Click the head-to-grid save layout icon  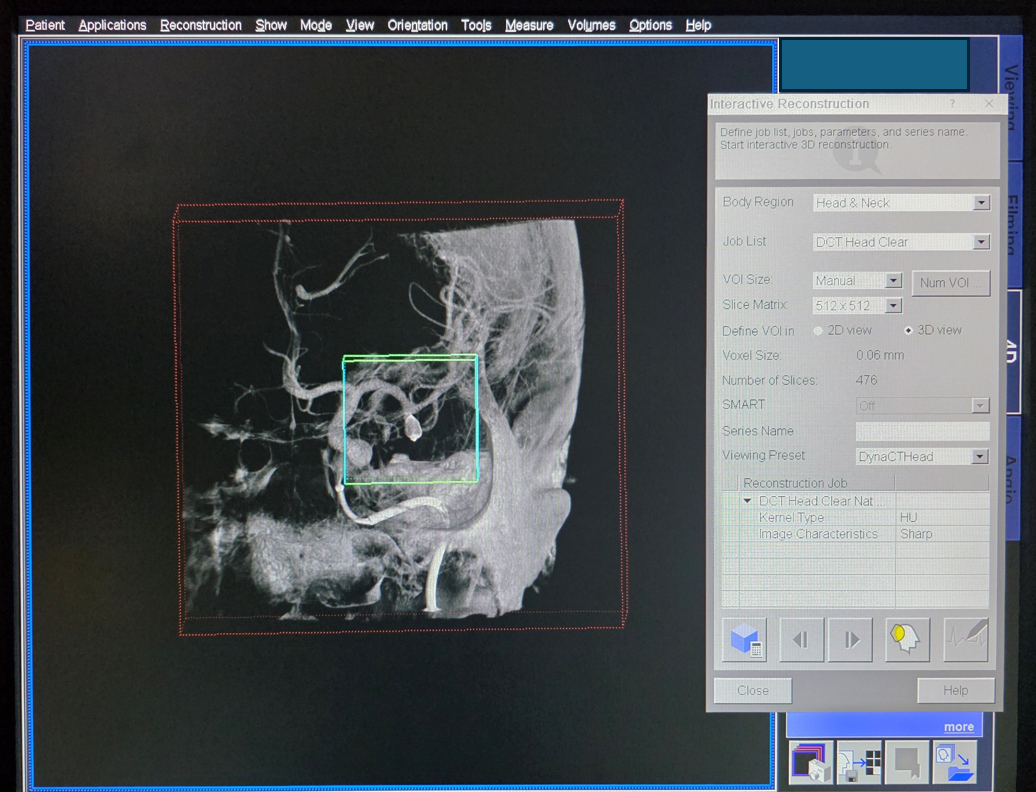pyautogui.click(x=859, y=764)
